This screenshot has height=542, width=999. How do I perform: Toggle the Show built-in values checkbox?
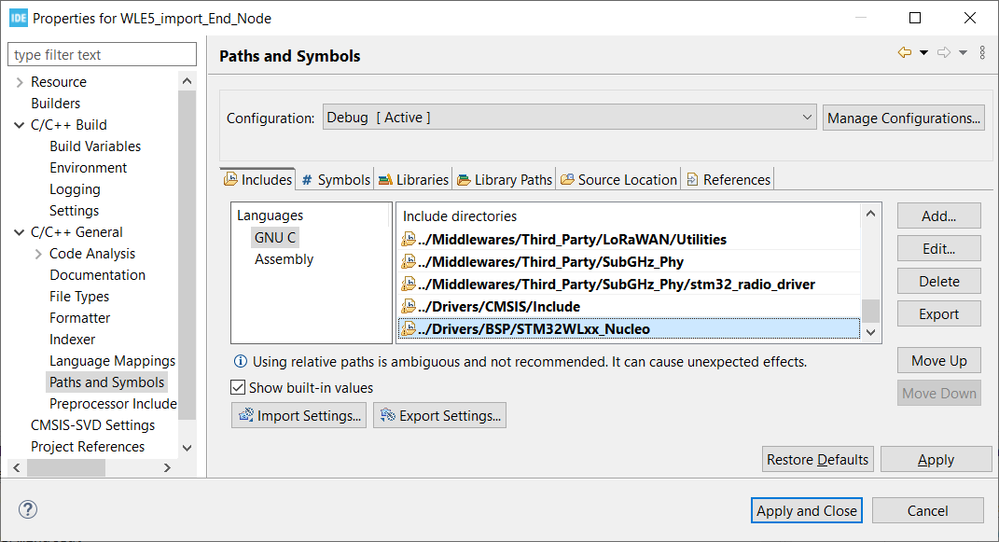[x=238, y=387]
